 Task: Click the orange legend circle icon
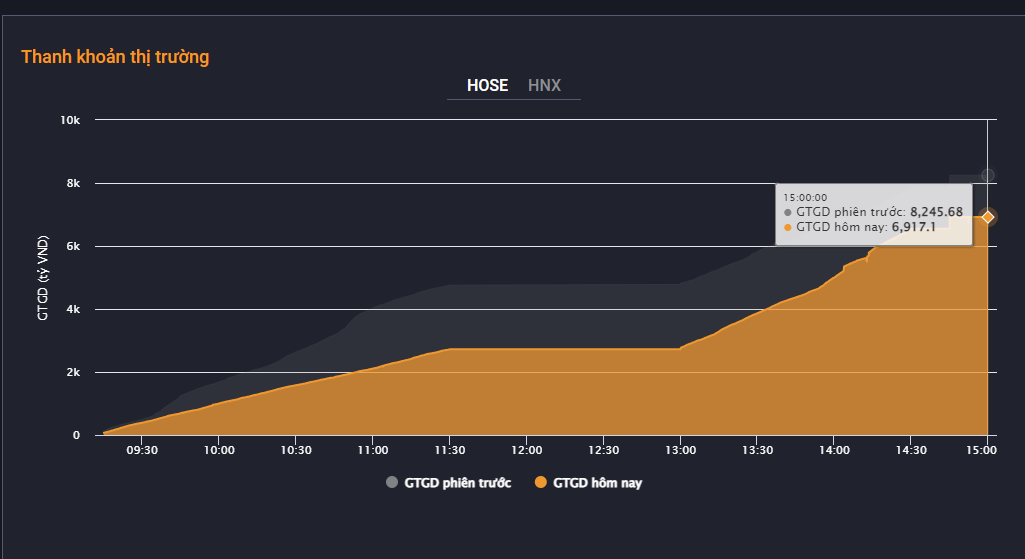click(541, 483)
